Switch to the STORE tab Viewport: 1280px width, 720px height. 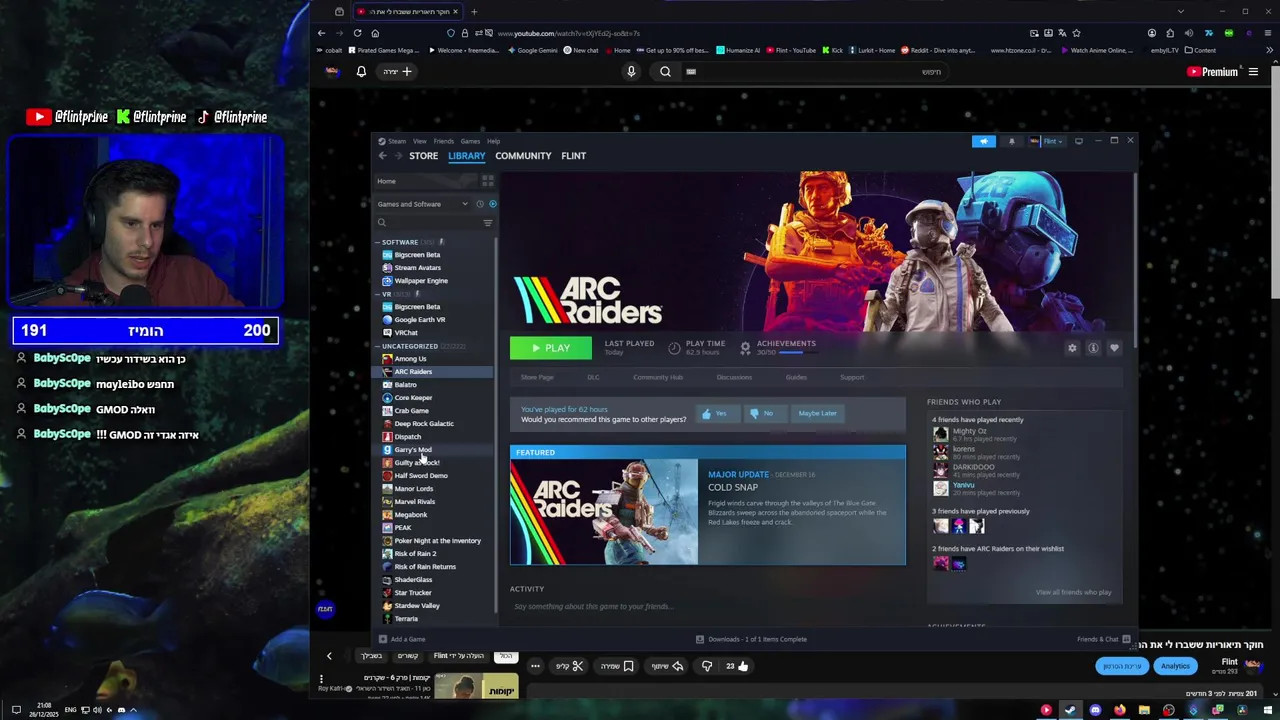(423, 156)
